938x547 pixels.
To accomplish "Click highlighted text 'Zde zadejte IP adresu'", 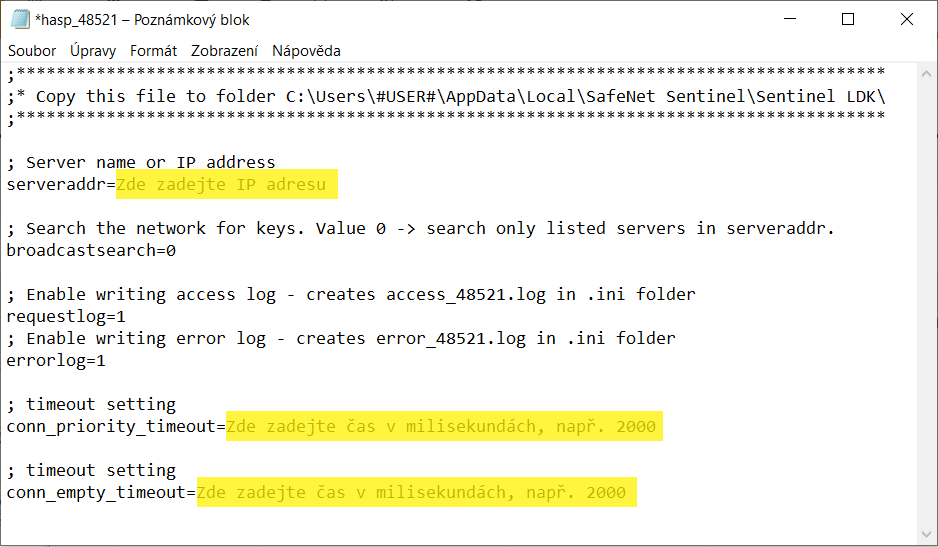I will point(221,184).
